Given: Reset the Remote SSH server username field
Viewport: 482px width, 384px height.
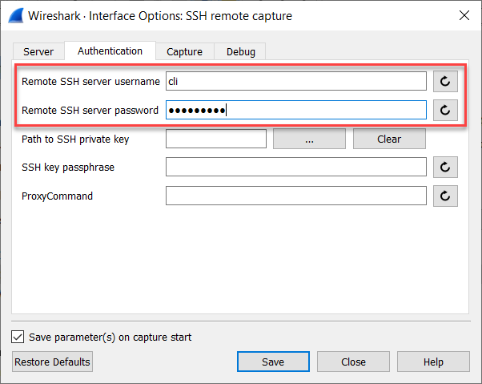Looking at the screenshot, I should click(x=445, y=81).
